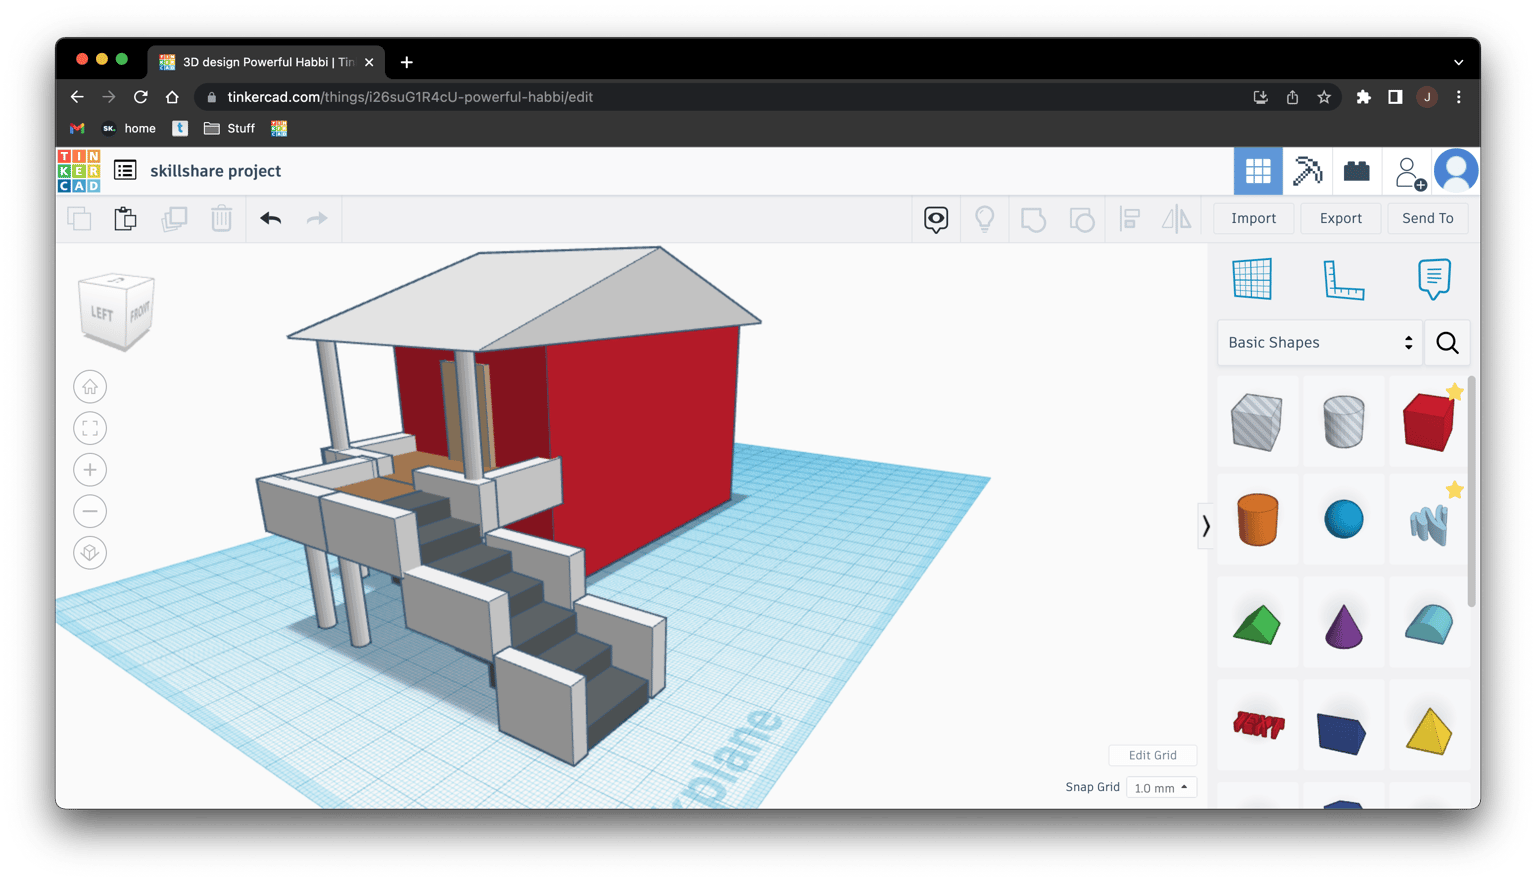Click the view cube LEFT face

pos(102,314)
